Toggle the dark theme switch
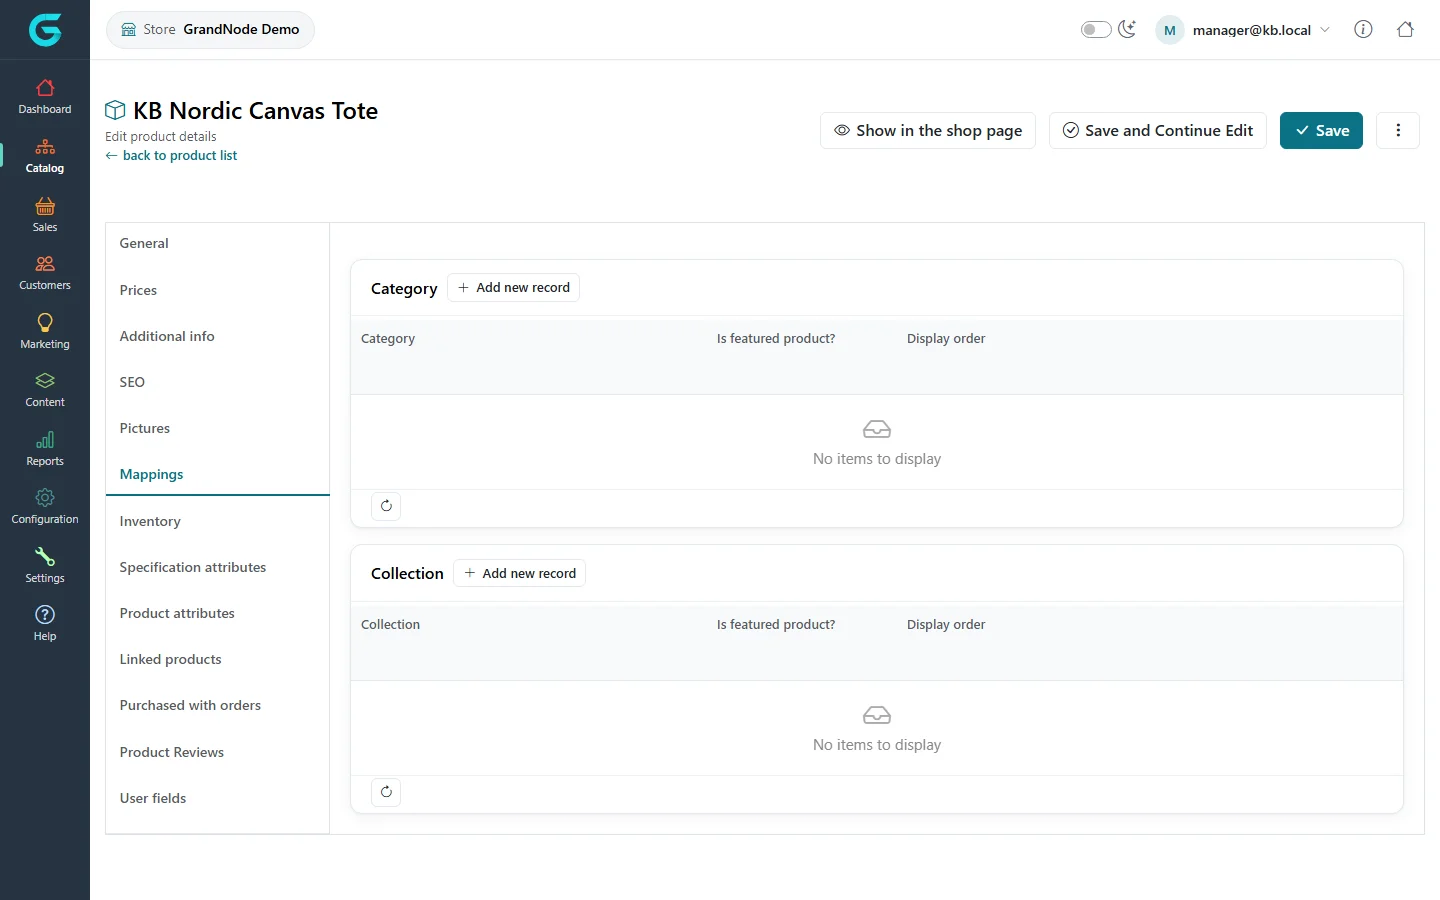This screenshot has width=1440, height=900. [1096, 29]
